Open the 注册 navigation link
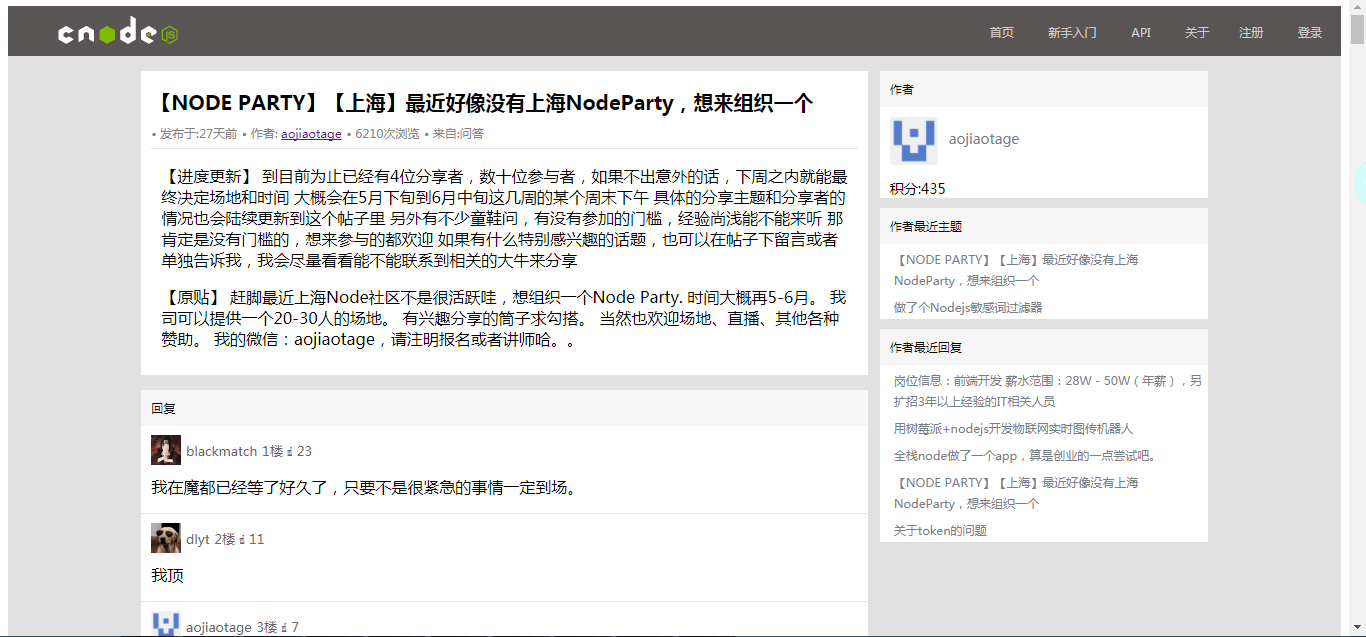1366x637 pixels. coord(1251,32)
